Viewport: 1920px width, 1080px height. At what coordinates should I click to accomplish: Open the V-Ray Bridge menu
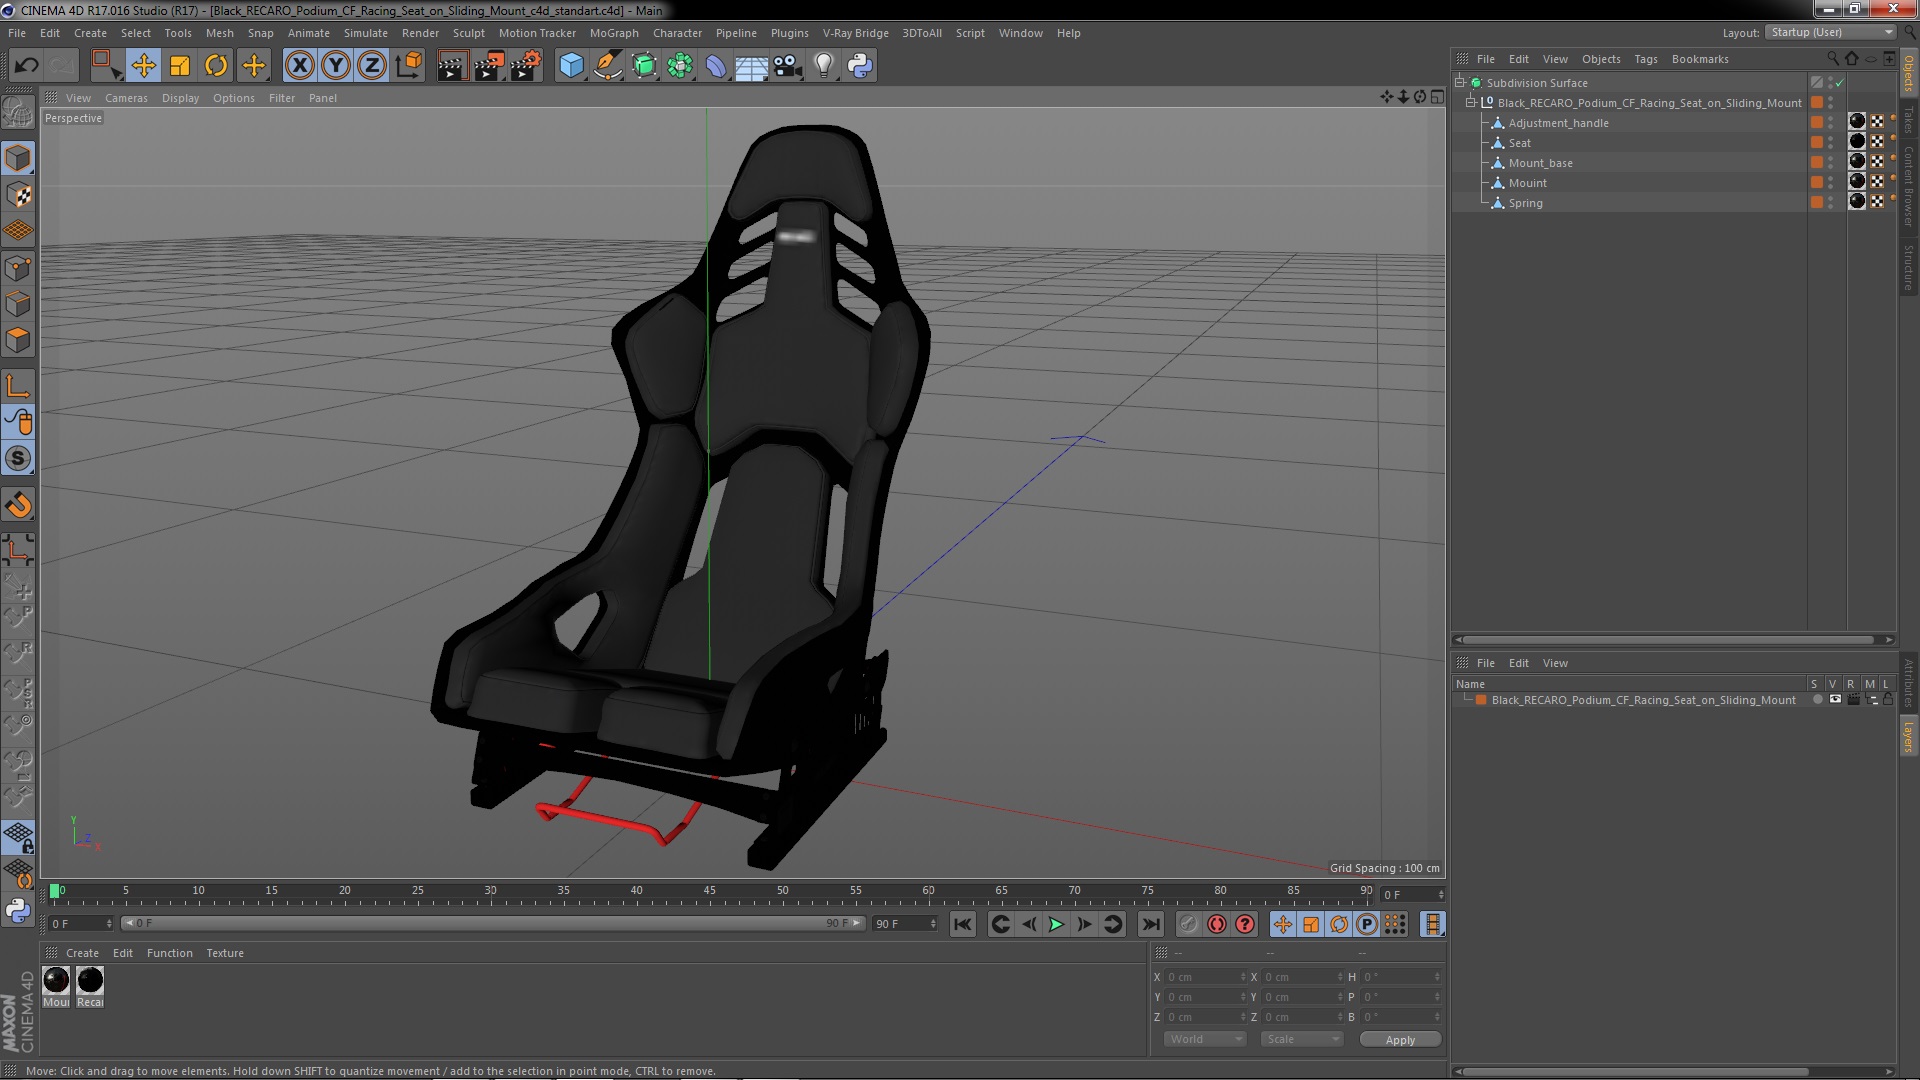click(856, 33)
